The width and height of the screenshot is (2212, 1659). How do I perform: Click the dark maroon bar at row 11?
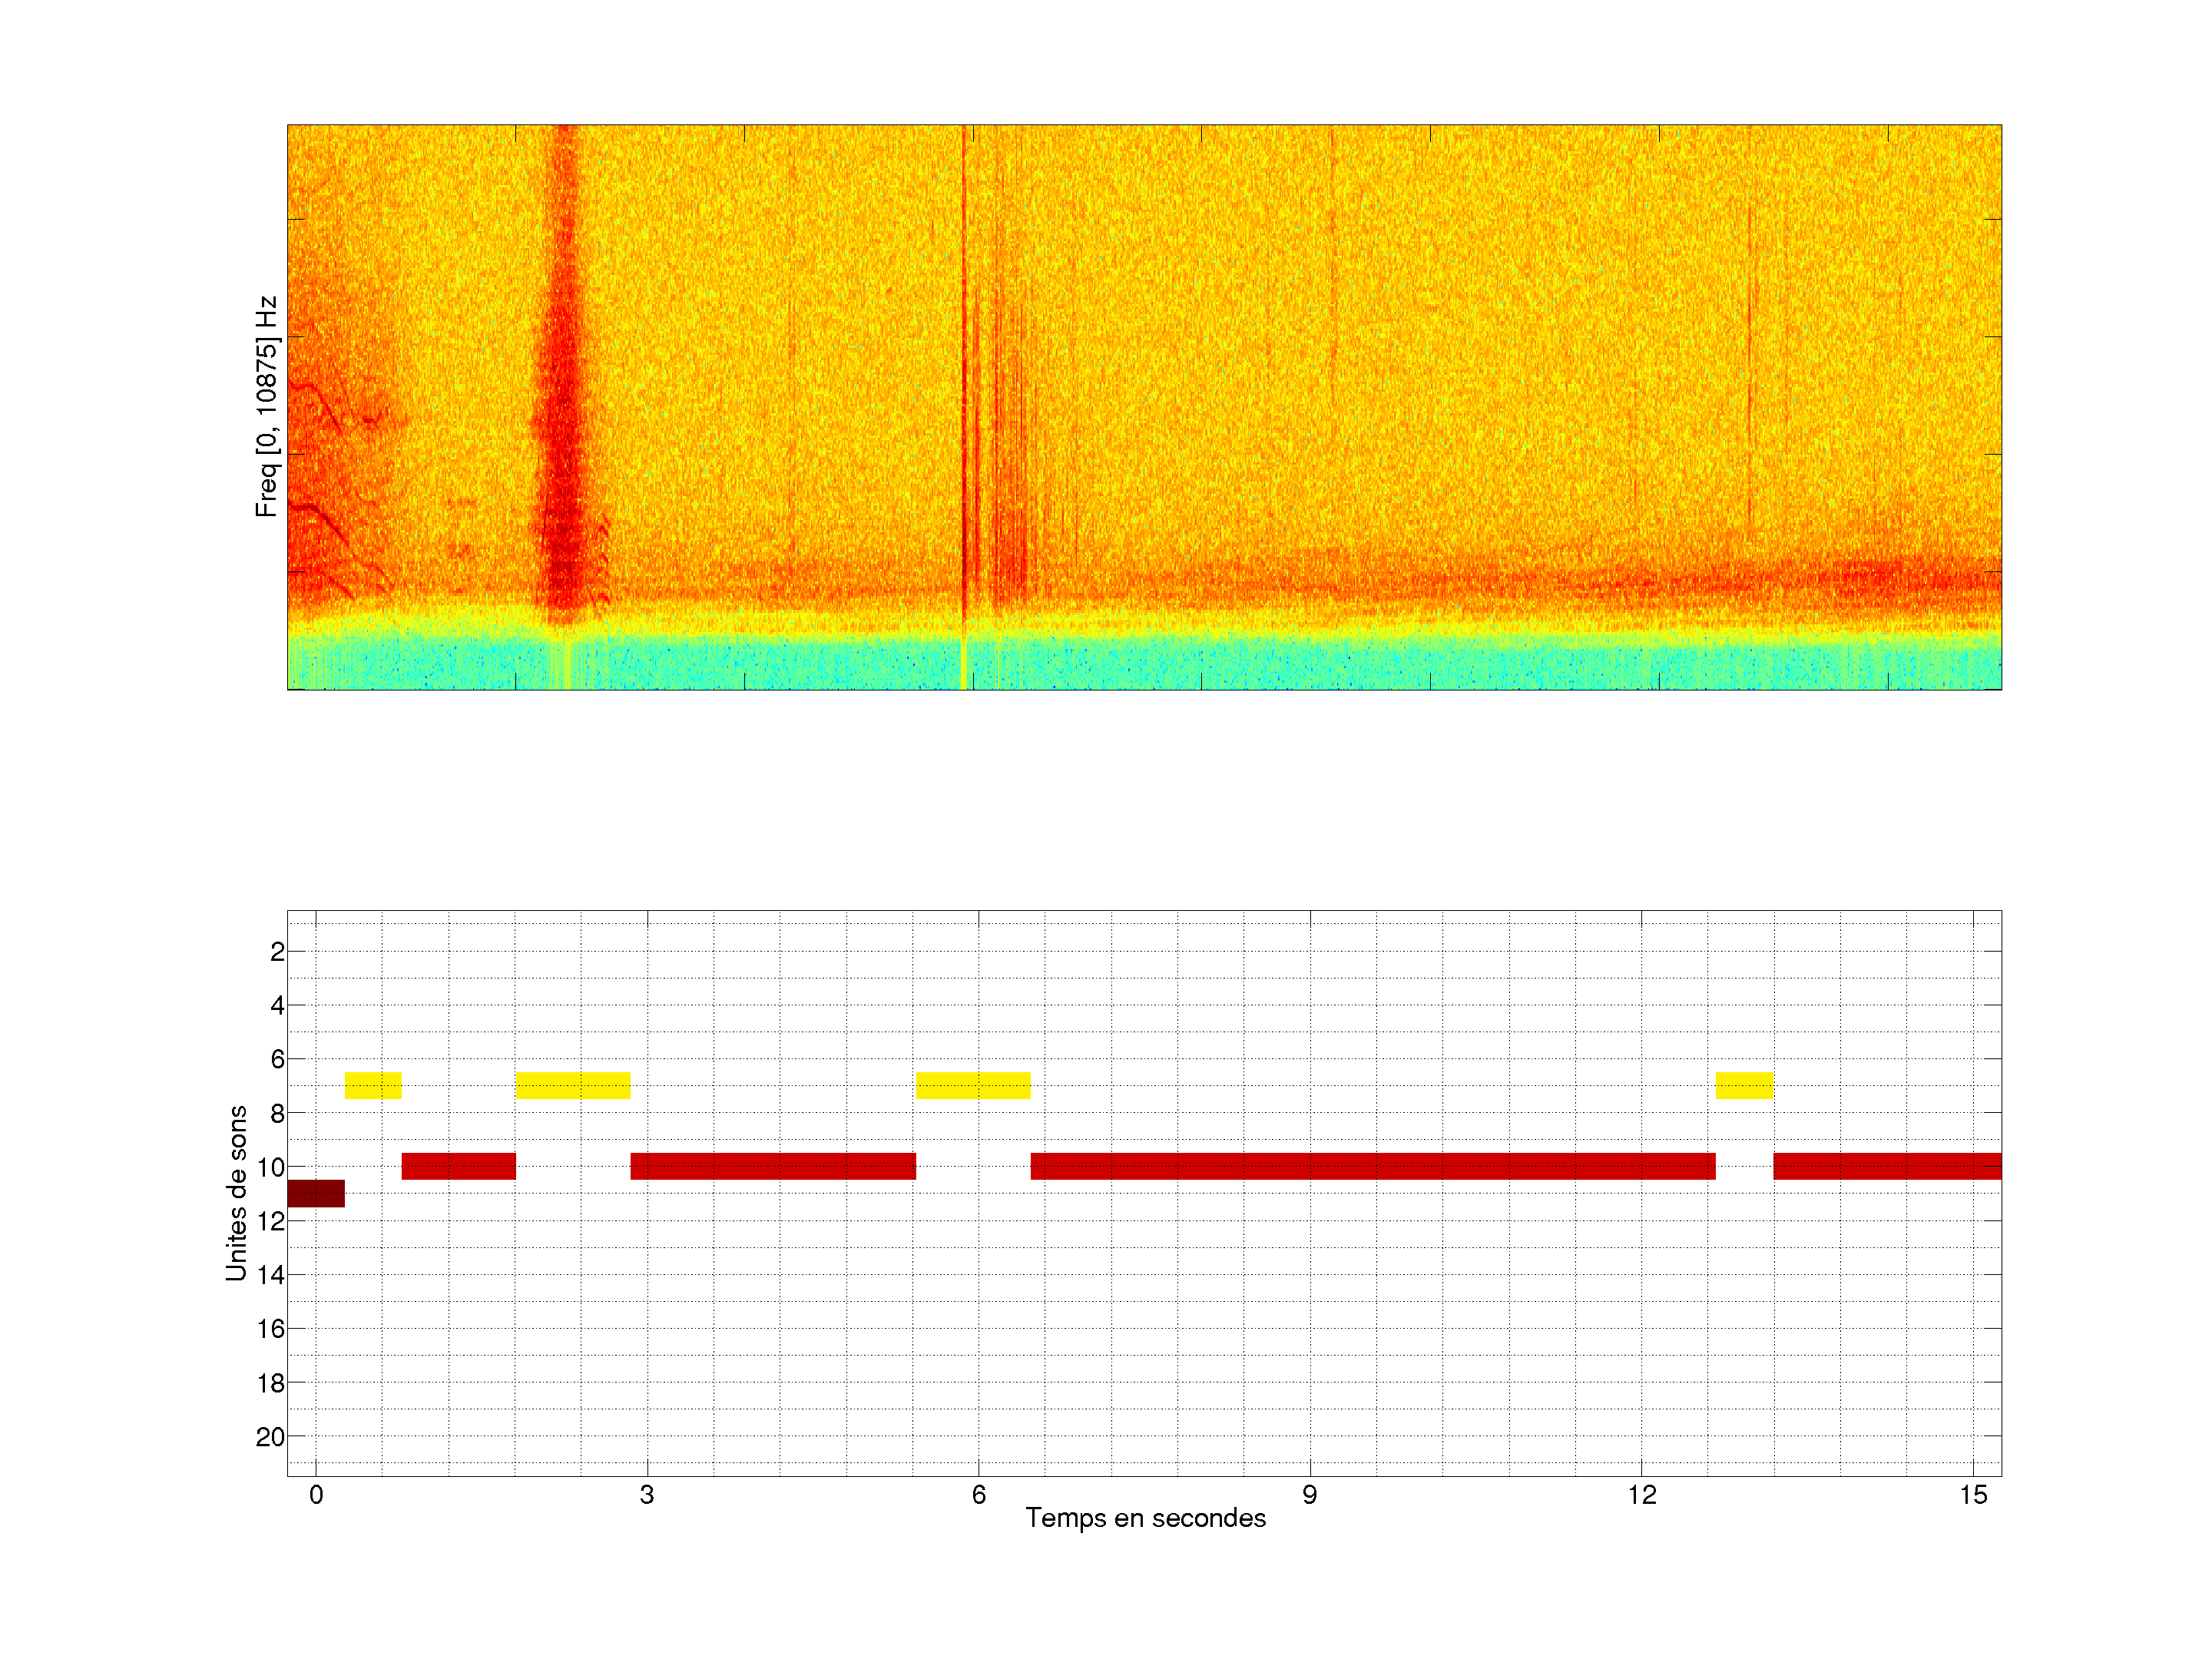pos(315,1193)
